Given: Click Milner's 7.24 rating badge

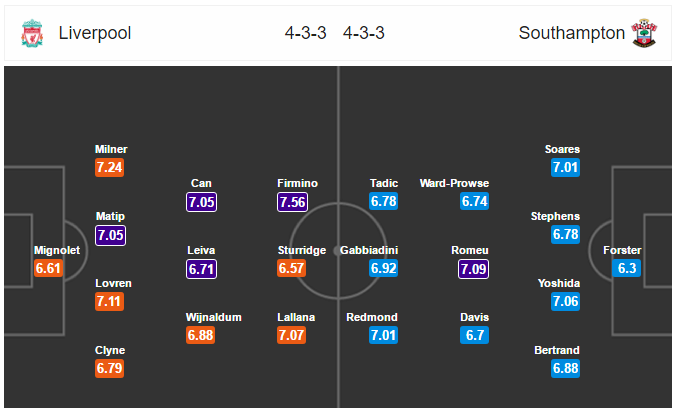Looking at the screenshot, I should [110, 168].
